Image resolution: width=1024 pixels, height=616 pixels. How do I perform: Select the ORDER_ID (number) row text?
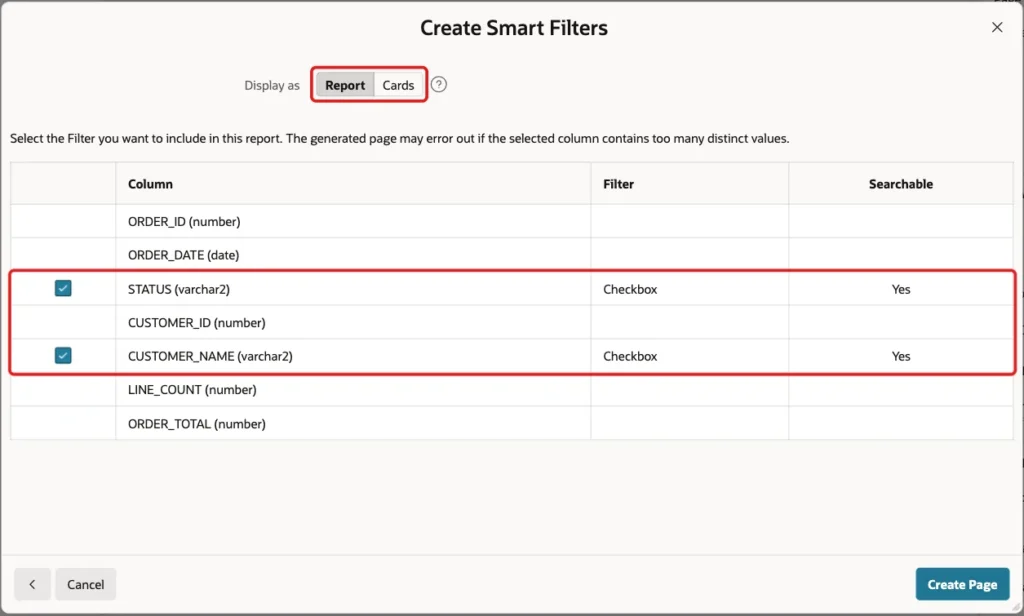[x=184, y=221]
